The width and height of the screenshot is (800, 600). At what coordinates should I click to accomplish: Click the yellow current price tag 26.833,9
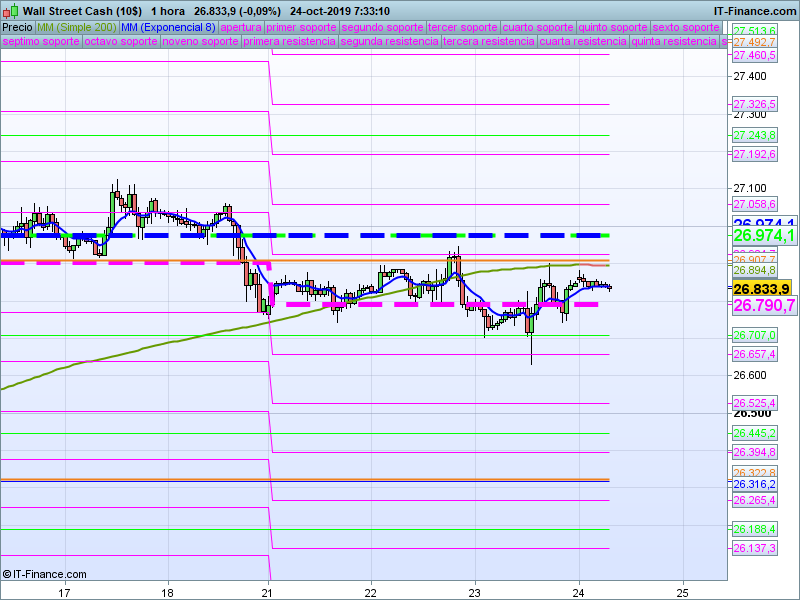tap(762, 288)
